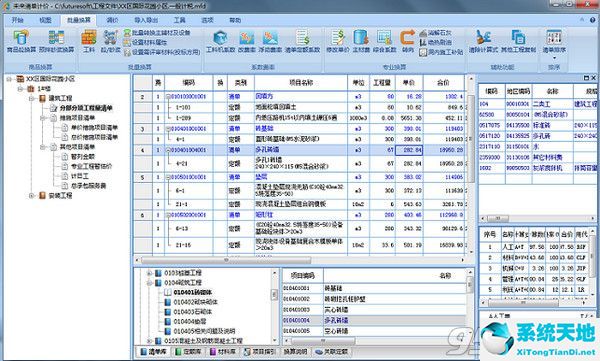600x361 pixels.
Task: Open the 导入导出 ribbon tab
Action: pos(146,20)
